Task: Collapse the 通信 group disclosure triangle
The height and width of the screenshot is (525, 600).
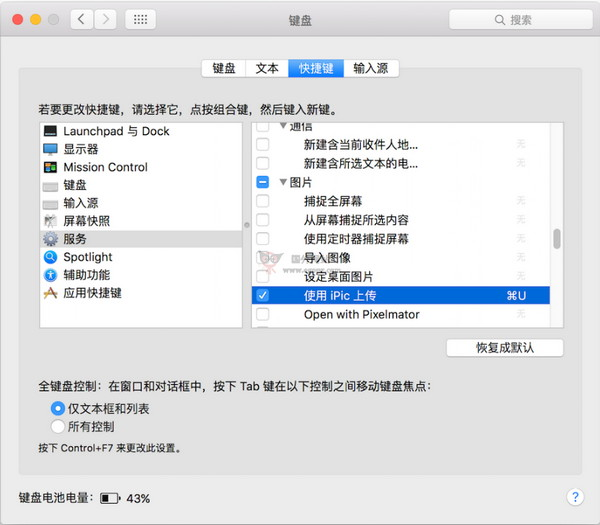Action: pos(283,127)
